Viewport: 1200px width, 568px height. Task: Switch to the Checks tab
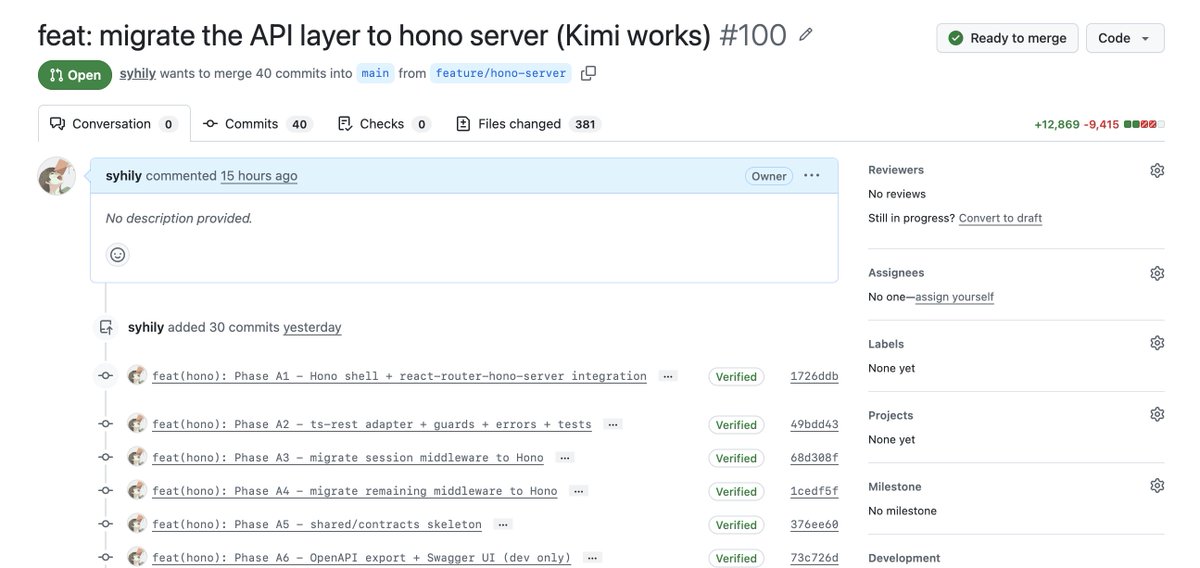384,124
